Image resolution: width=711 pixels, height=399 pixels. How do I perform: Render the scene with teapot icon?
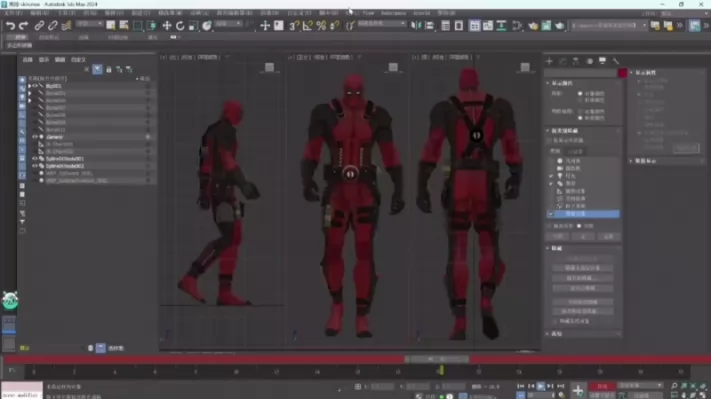(560, 26)
